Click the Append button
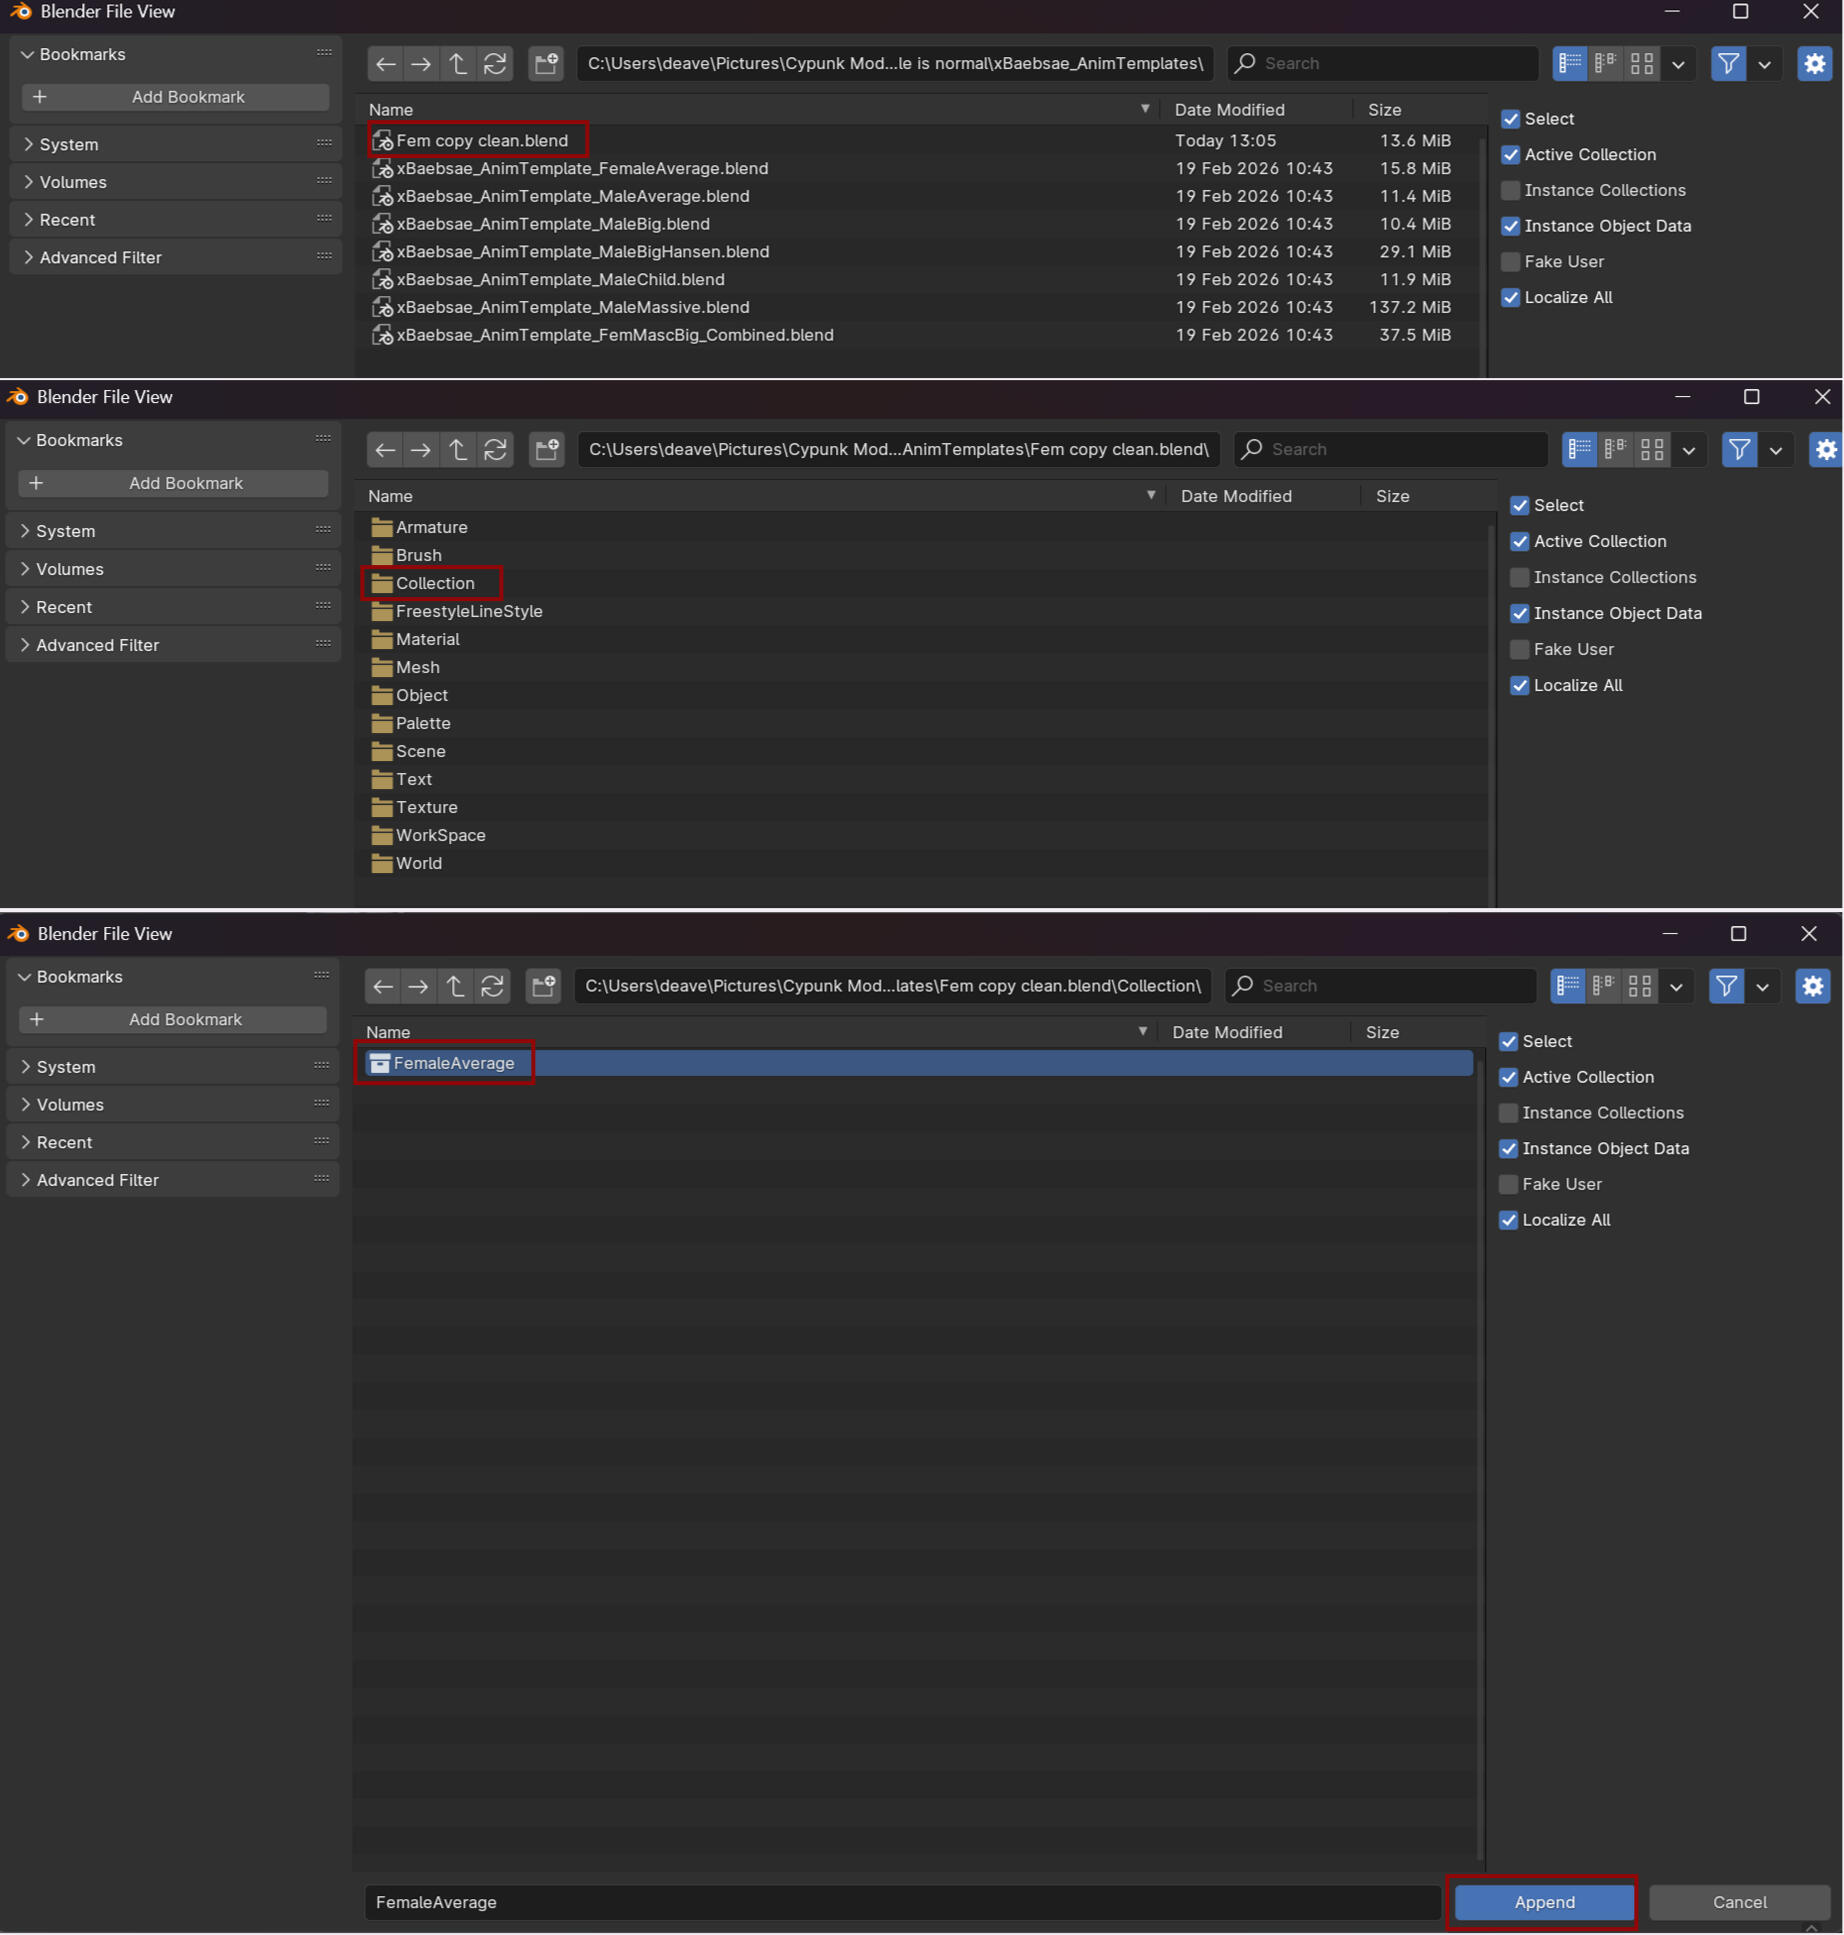This screenshot has height=1935, width=1844. coord(1543,1902)
